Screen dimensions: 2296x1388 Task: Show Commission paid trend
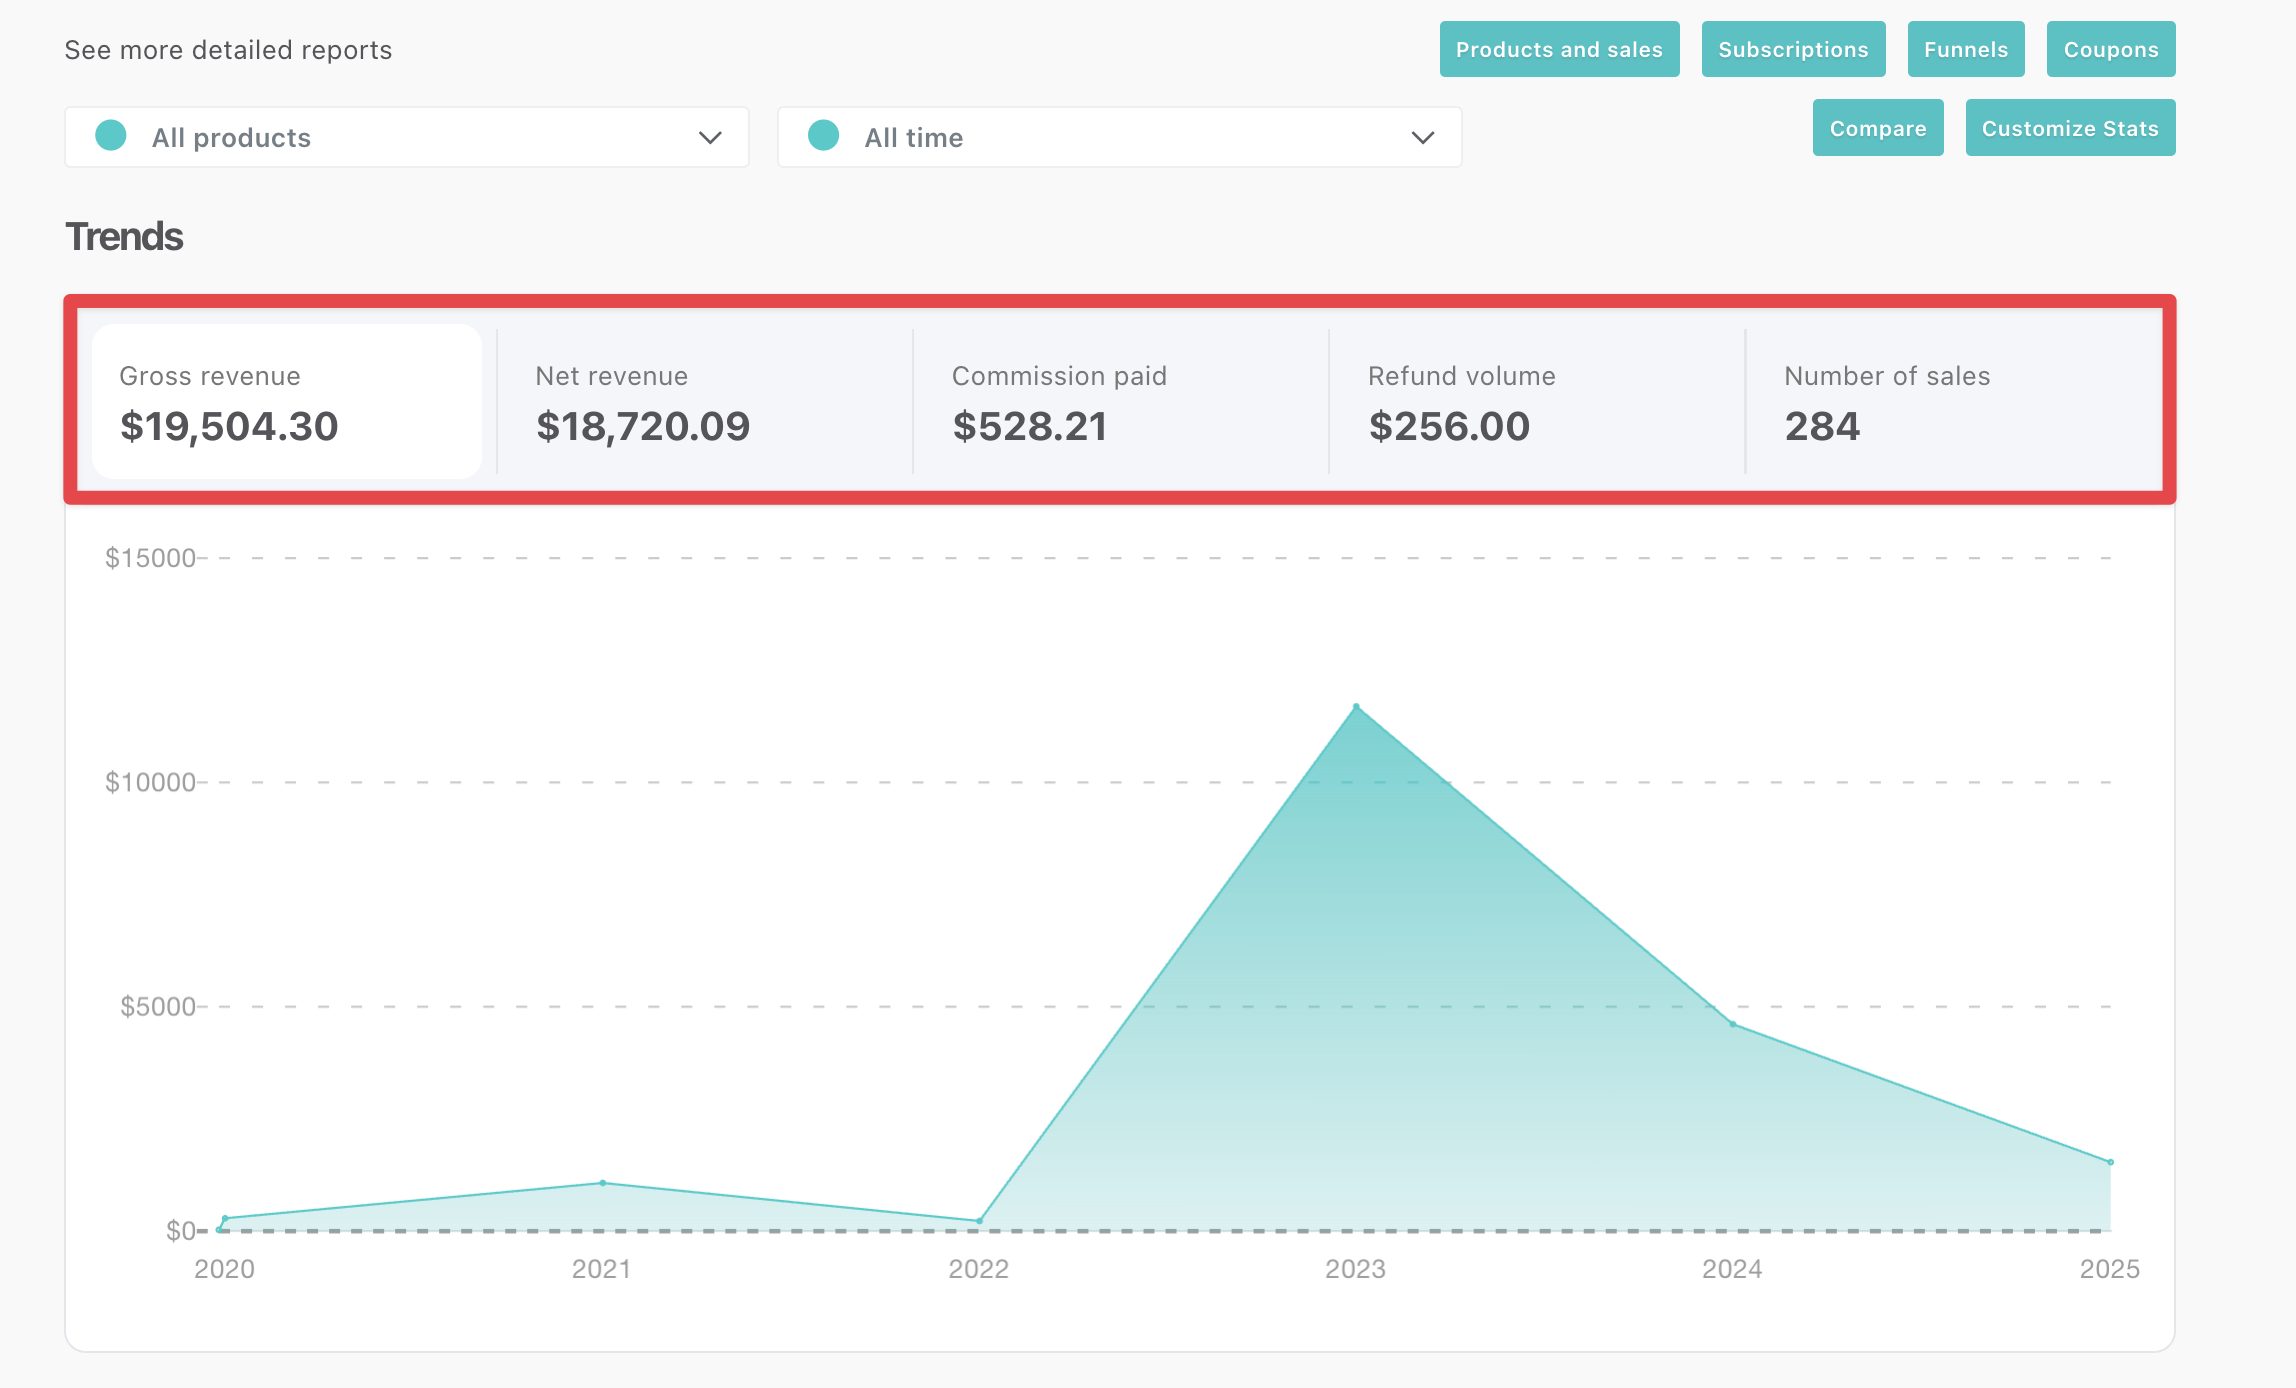pos(1120,401)
